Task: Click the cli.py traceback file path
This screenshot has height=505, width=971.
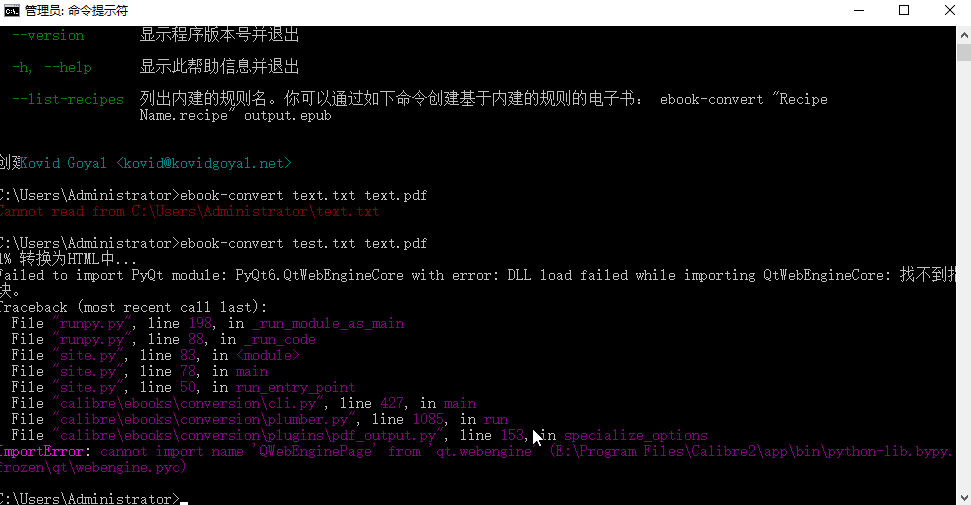Action: [x=190, y=403]
